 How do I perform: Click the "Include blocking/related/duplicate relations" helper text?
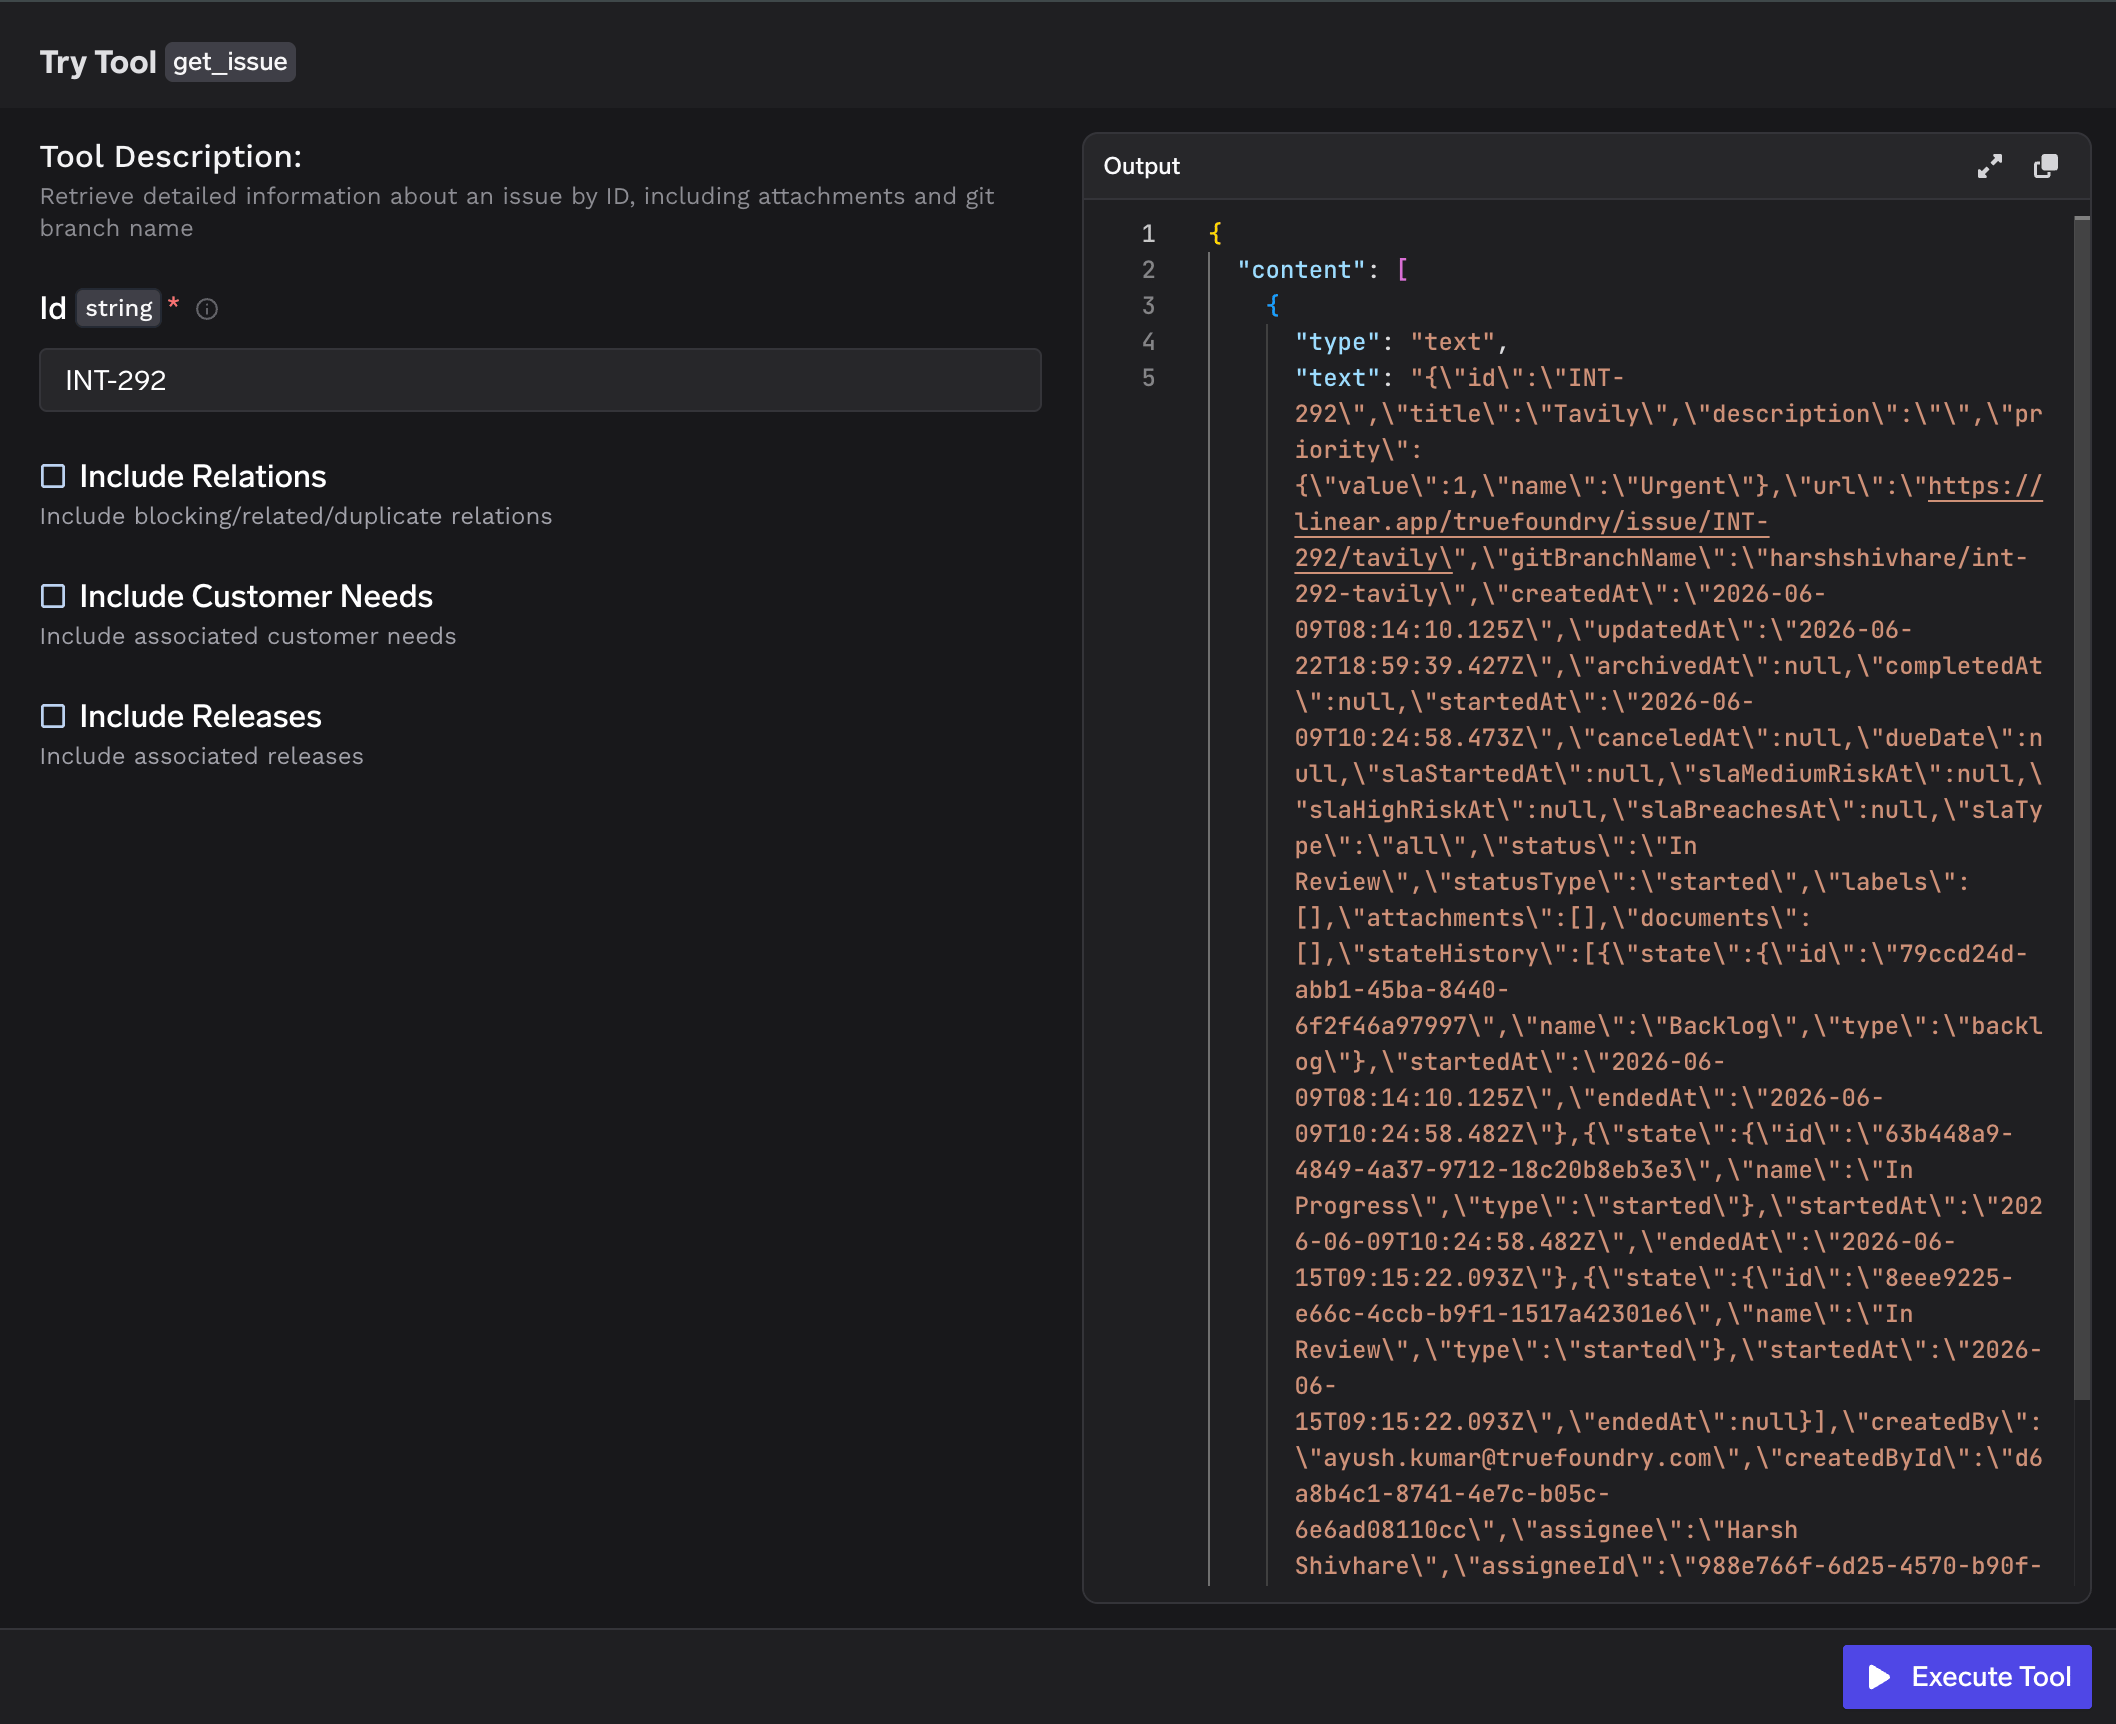pos(296,516)
